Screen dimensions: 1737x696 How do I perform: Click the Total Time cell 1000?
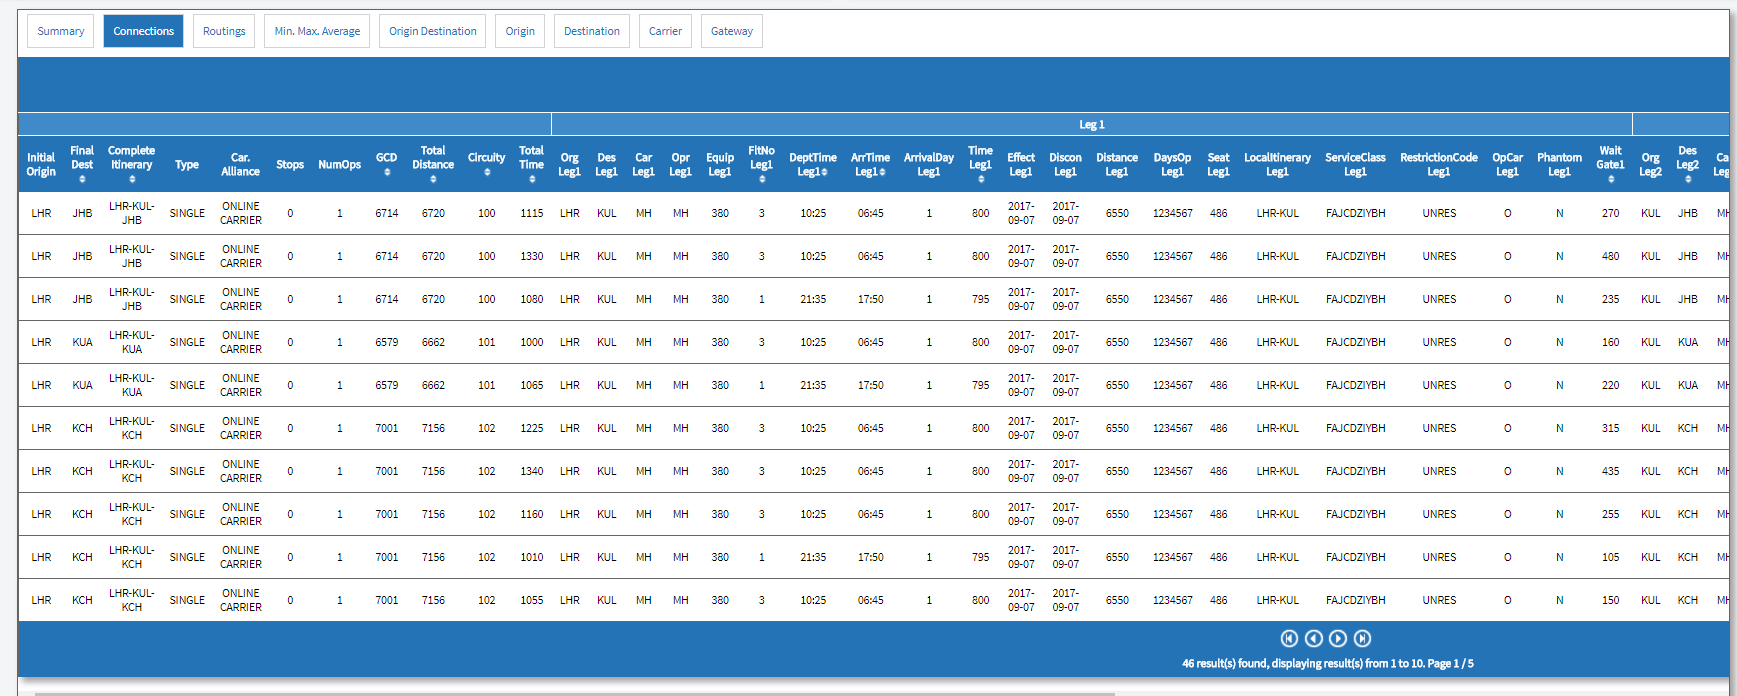[x=532, y=342]
